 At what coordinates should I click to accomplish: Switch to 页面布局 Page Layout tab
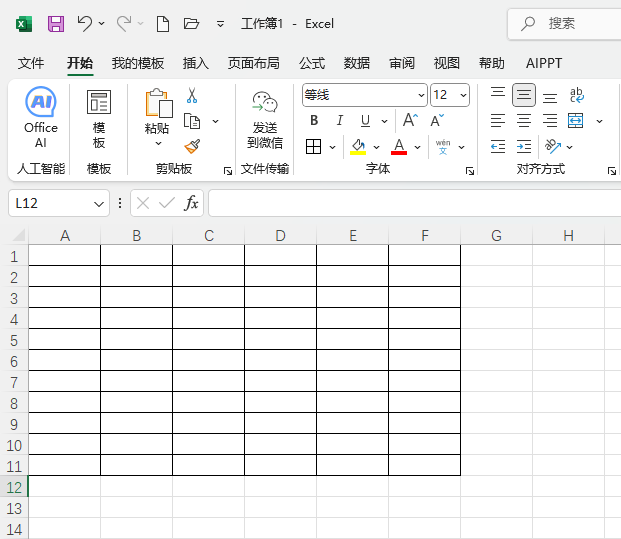pos(253,63)
